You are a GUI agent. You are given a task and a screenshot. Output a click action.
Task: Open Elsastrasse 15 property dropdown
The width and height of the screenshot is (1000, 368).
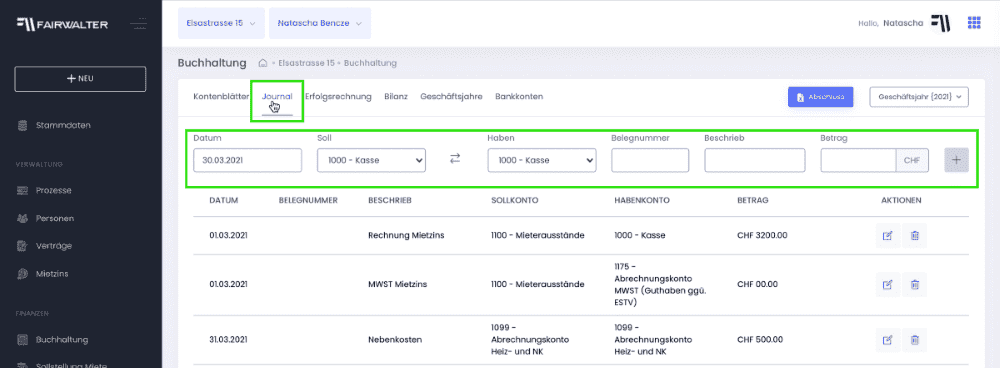(x=221, y=23)
